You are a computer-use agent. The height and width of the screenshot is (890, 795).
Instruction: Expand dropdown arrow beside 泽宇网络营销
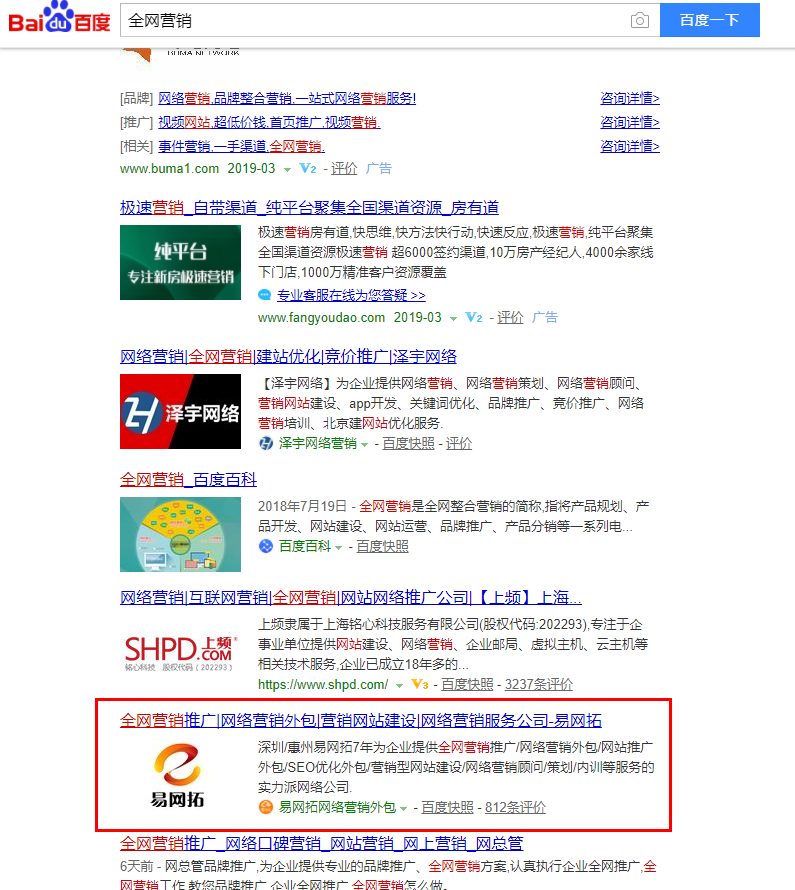click(x=365, y=445)
